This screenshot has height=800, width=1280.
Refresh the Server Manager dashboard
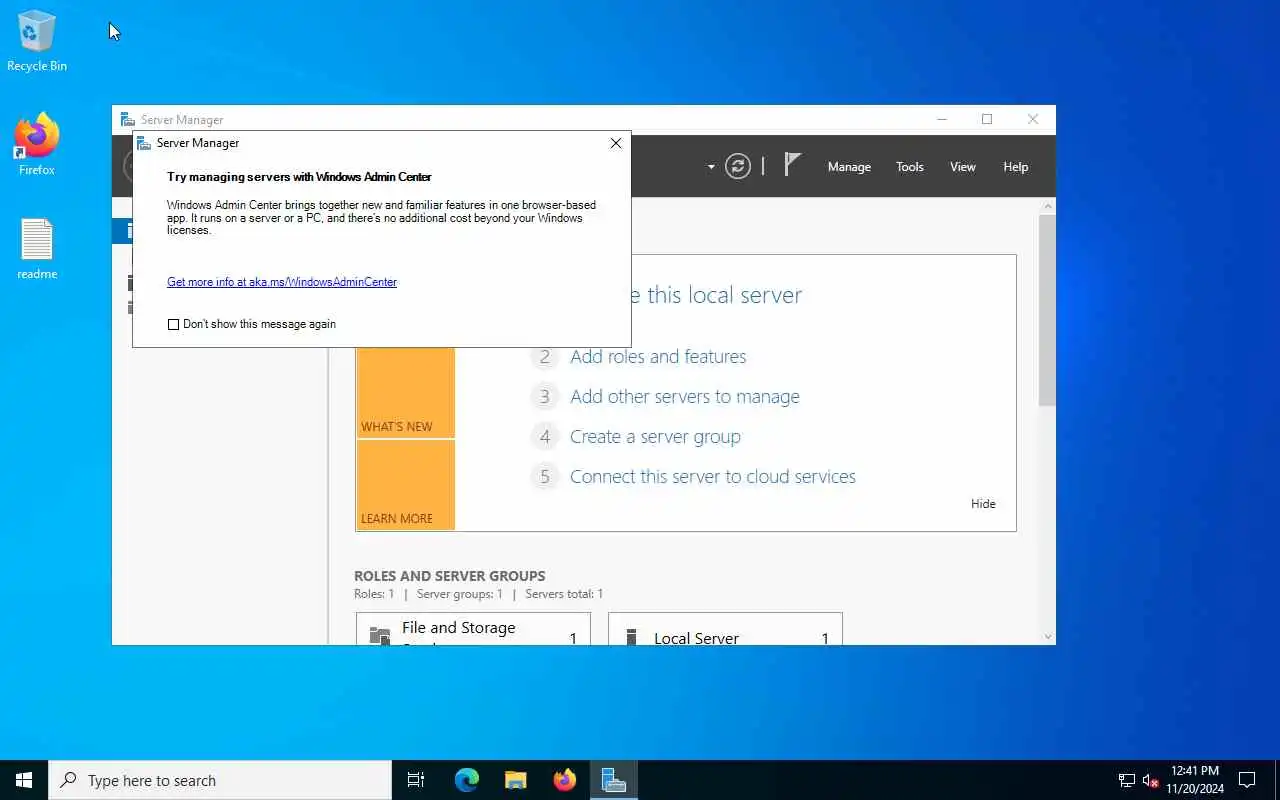738,166
